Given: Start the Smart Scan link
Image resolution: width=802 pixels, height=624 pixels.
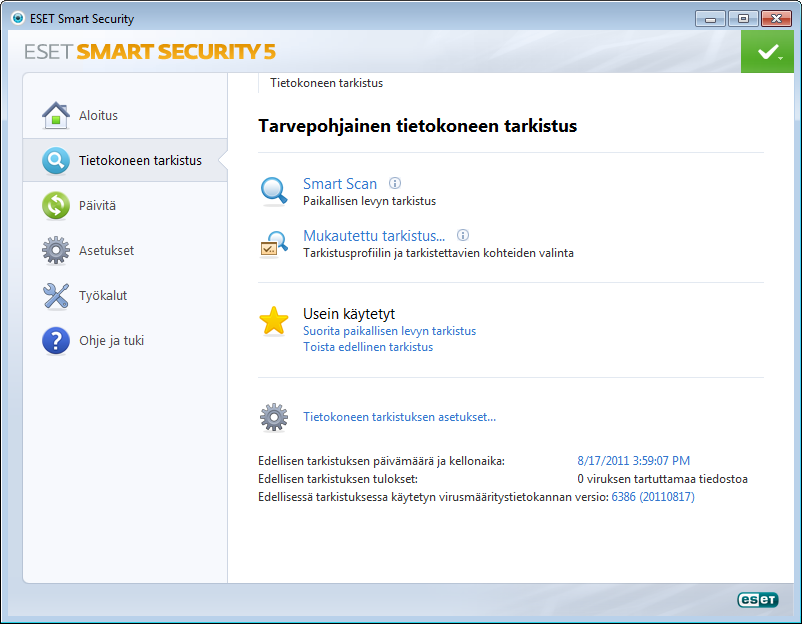Looking at the screenshot, I should click(x=340, y=184).
